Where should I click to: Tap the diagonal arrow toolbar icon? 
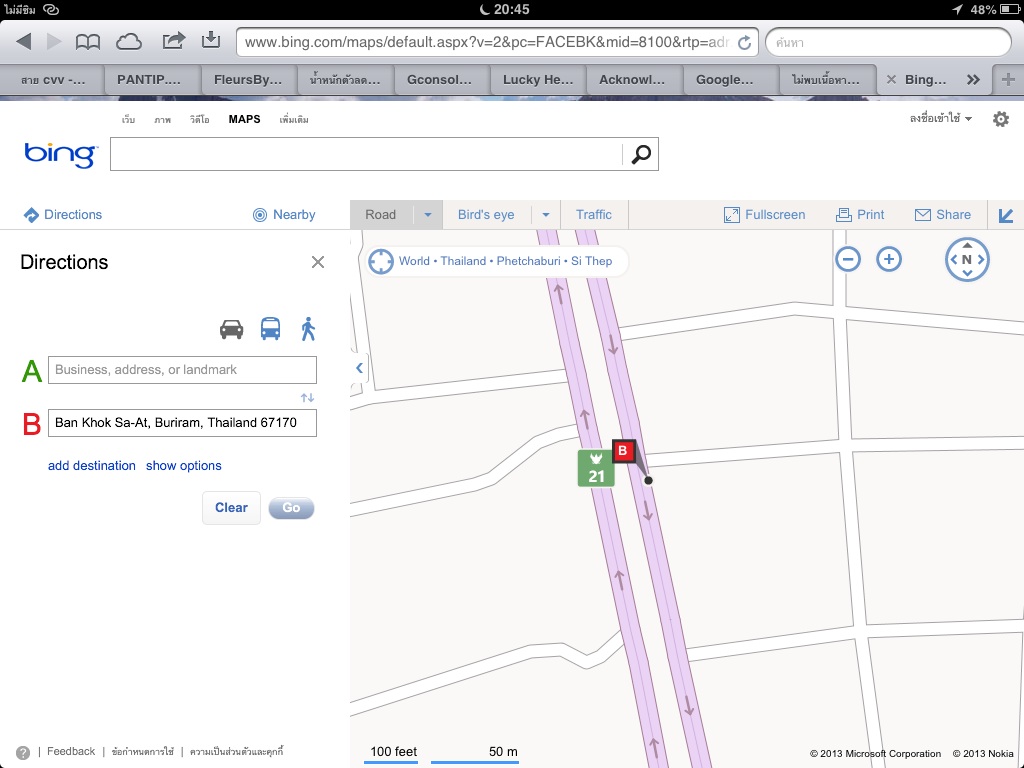point(1006,216)
